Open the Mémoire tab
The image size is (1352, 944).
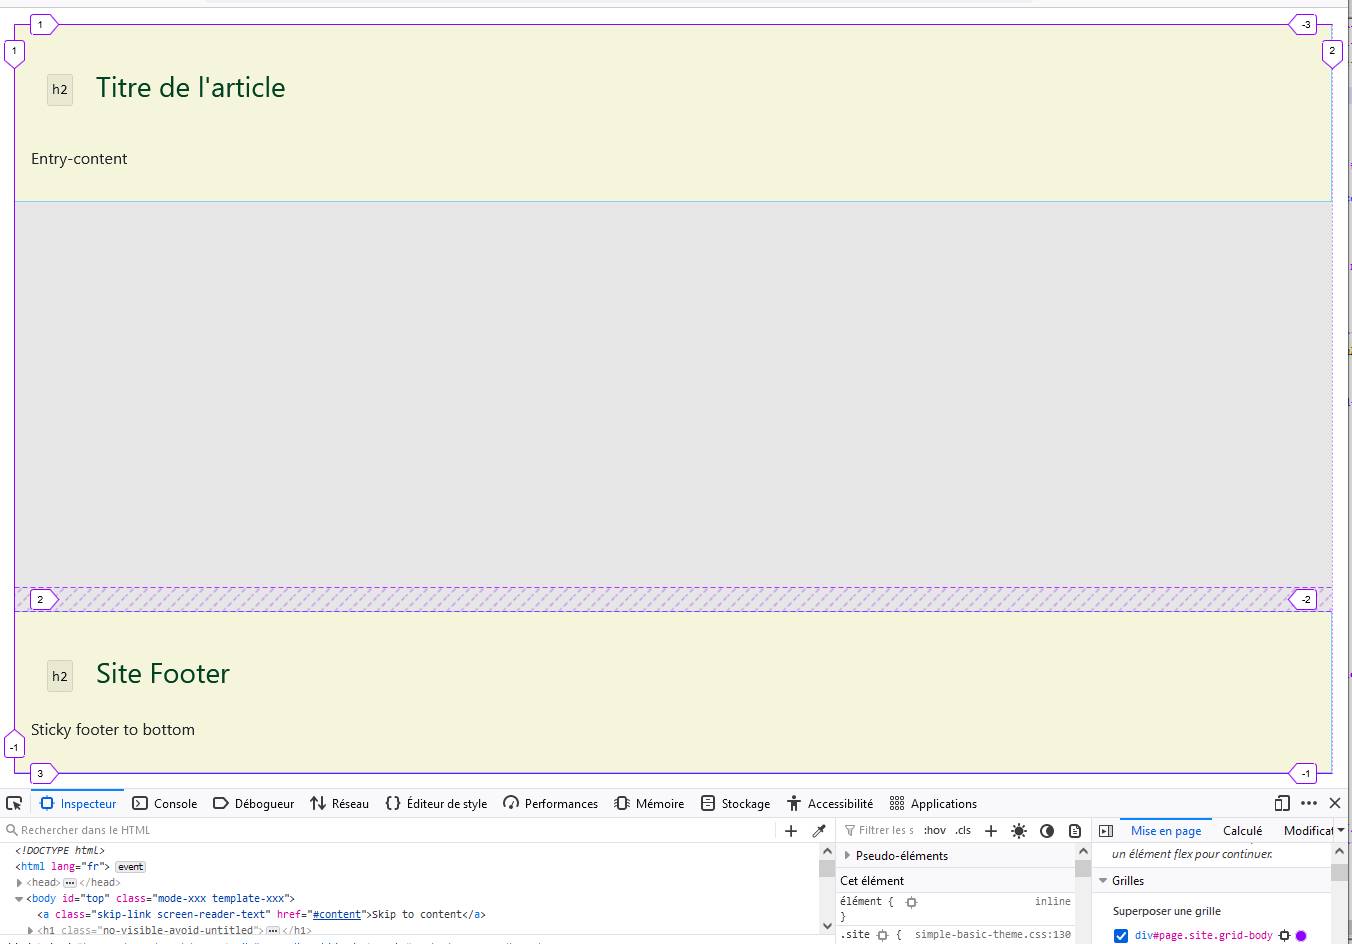tap(650, 803)
